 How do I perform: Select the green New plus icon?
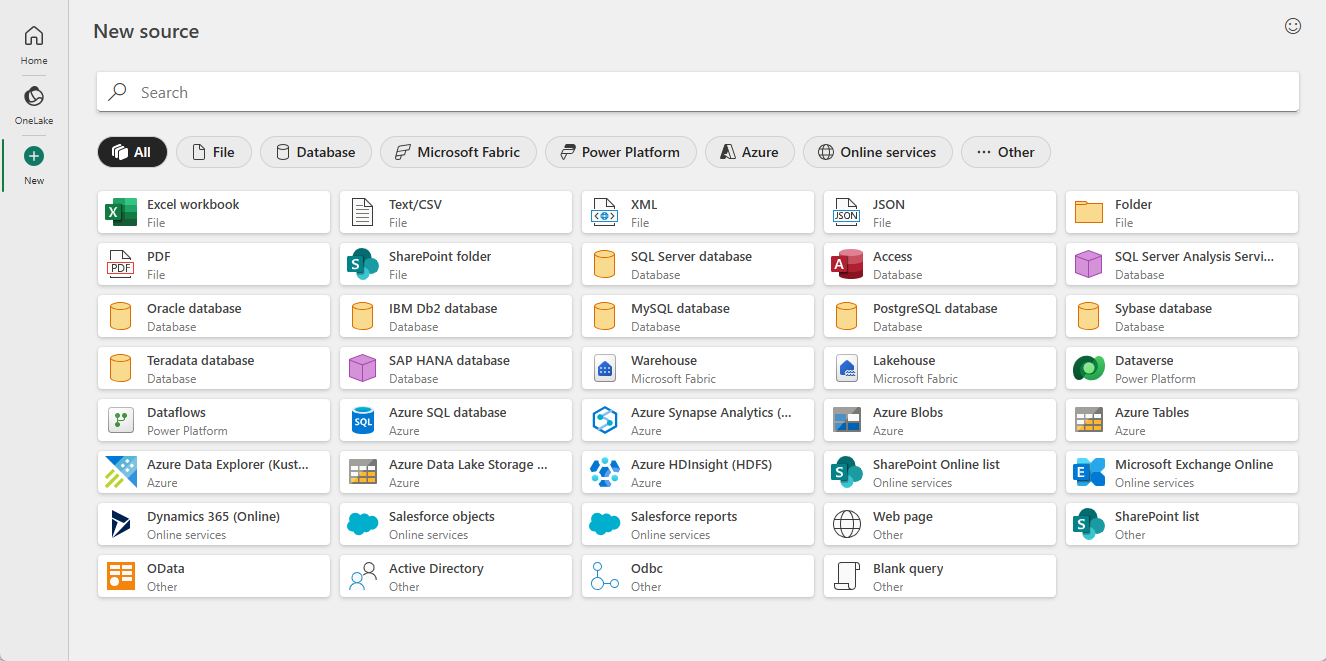(34, 156)
